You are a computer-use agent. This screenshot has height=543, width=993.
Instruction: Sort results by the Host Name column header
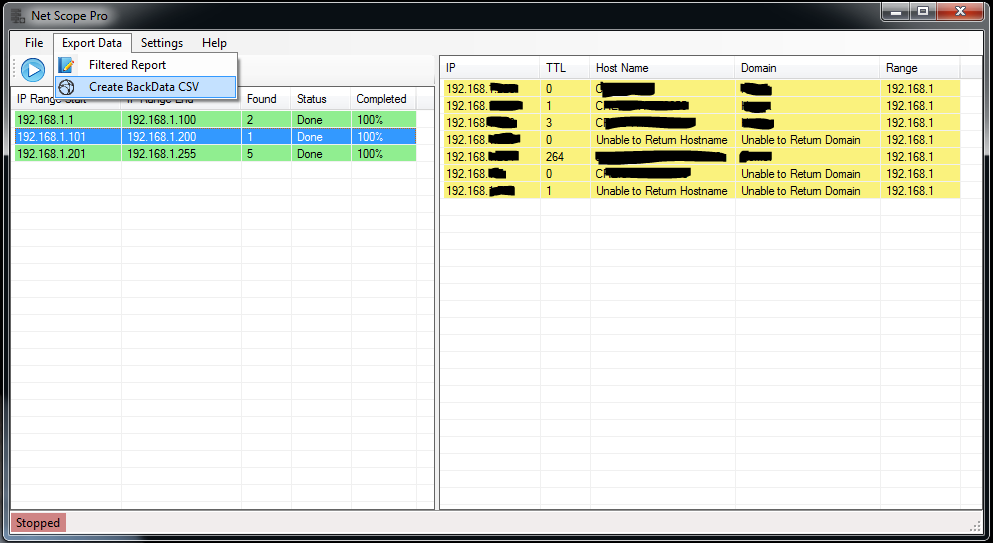coord(663,68)
